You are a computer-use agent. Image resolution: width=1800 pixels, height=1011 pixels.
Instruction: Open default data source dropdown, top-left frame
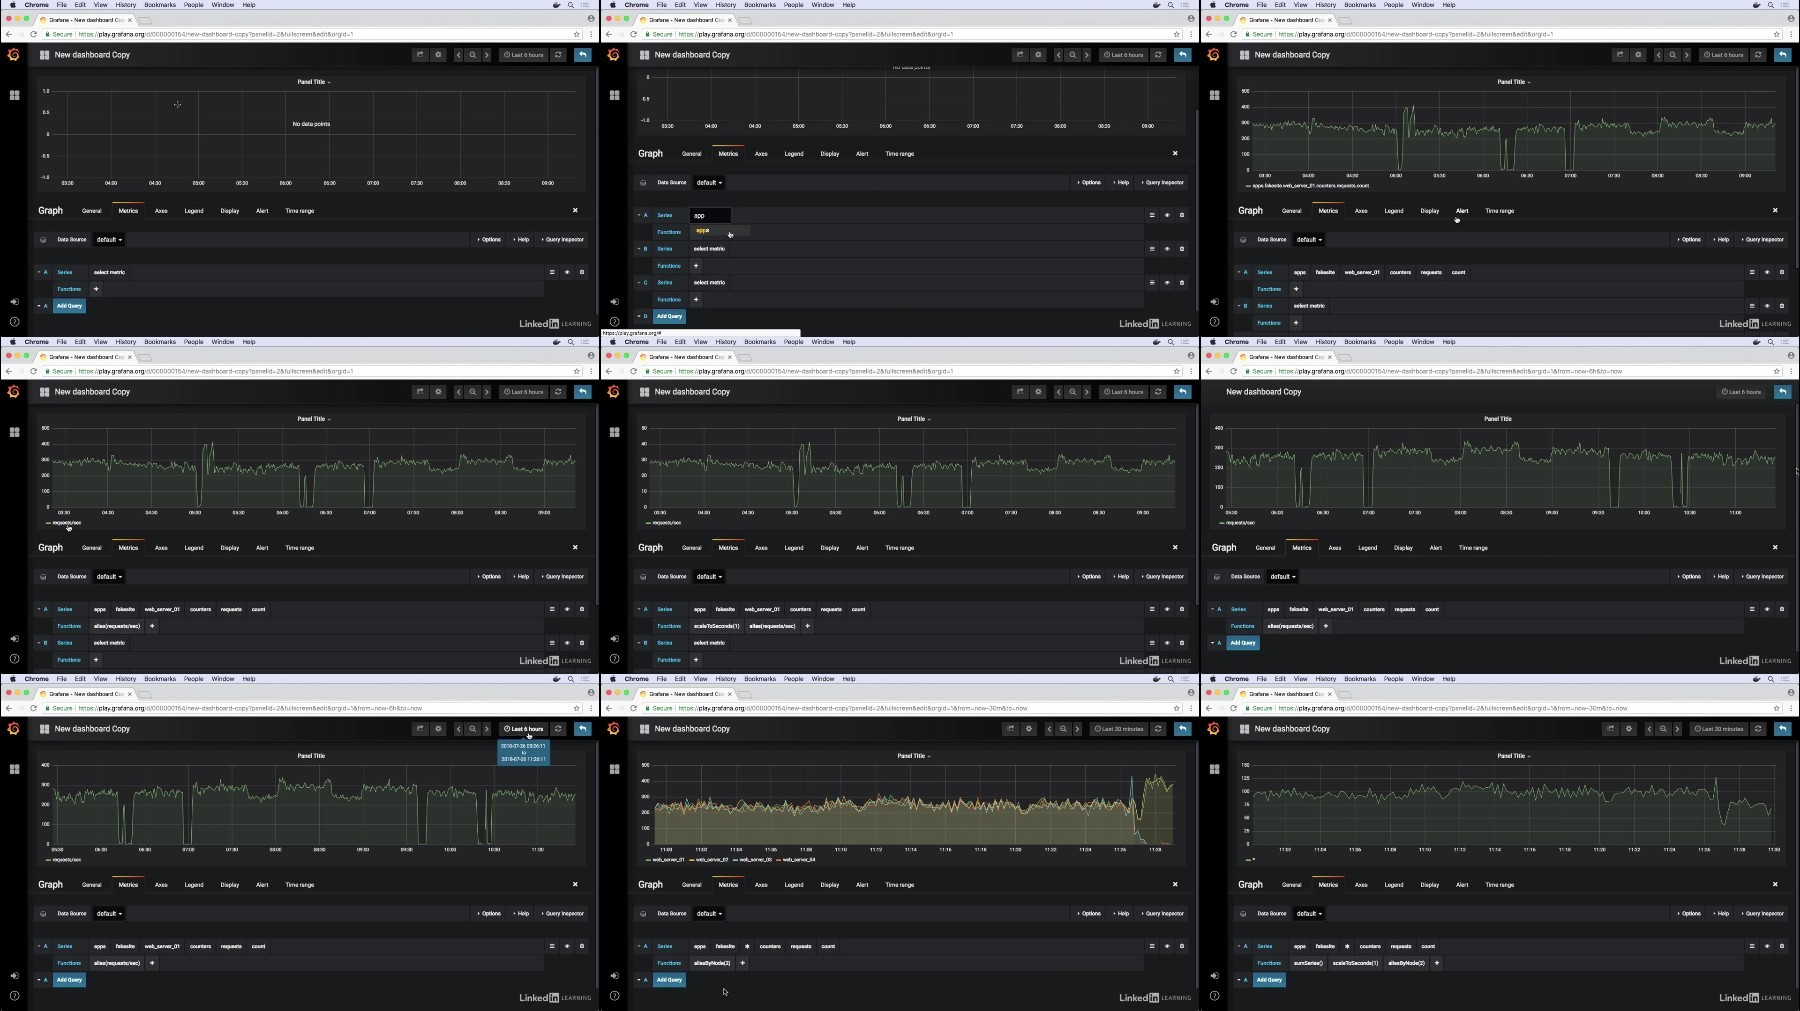pos(108,240)
